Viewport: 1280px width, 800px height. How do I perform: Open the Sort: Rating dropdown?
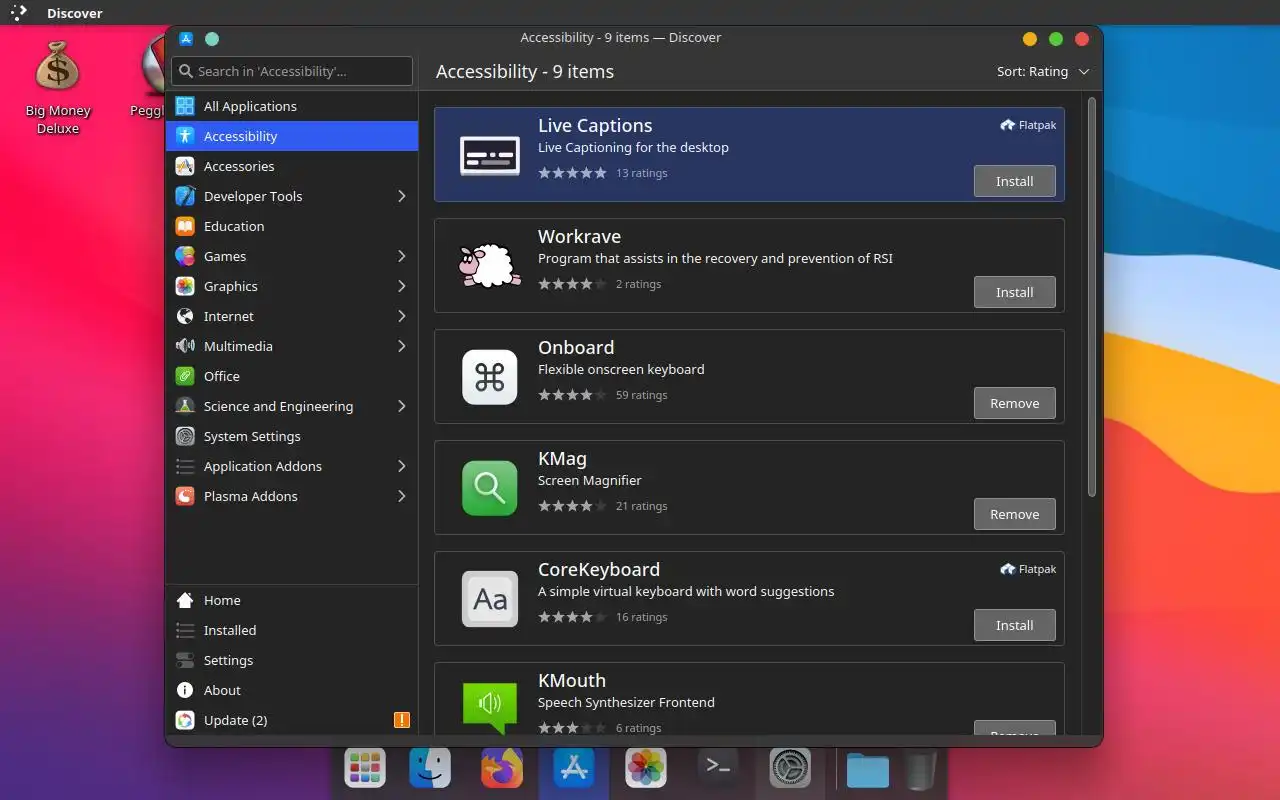point(1043,72)
